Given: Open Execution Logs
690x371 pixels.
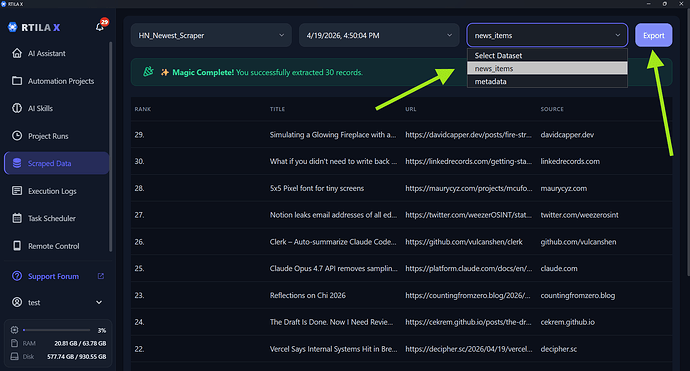Looking at the screenshot, I should (56, 191).
